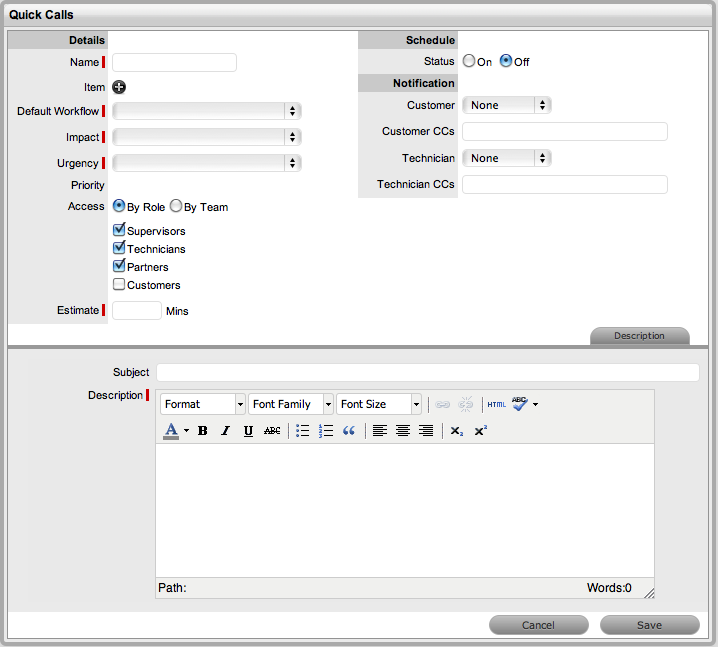Click the insert link icon
Viewport: 718px width, 647px height.
click(442, 404)
